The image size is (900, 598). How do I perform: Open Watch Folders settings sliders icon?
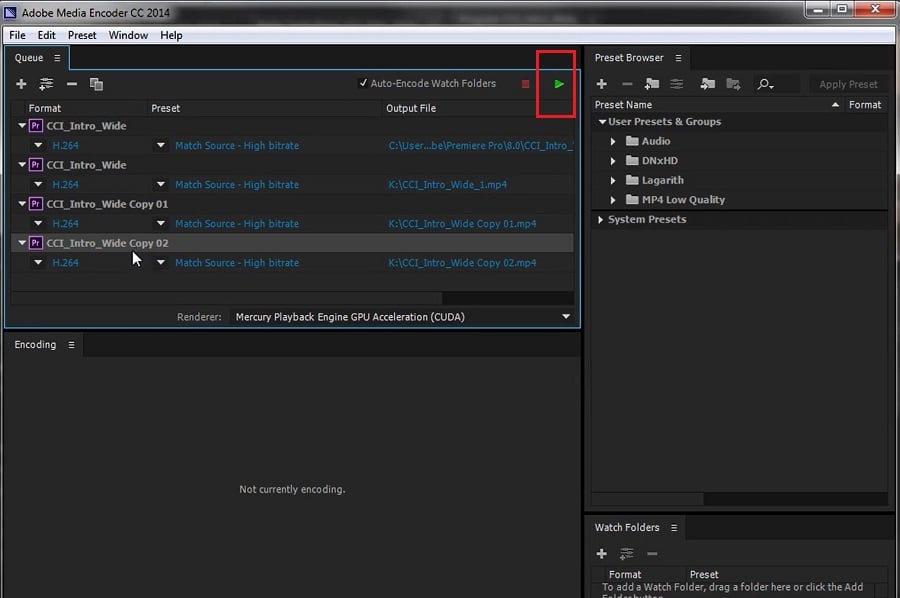pyautogui.click(x=627, y=554)
